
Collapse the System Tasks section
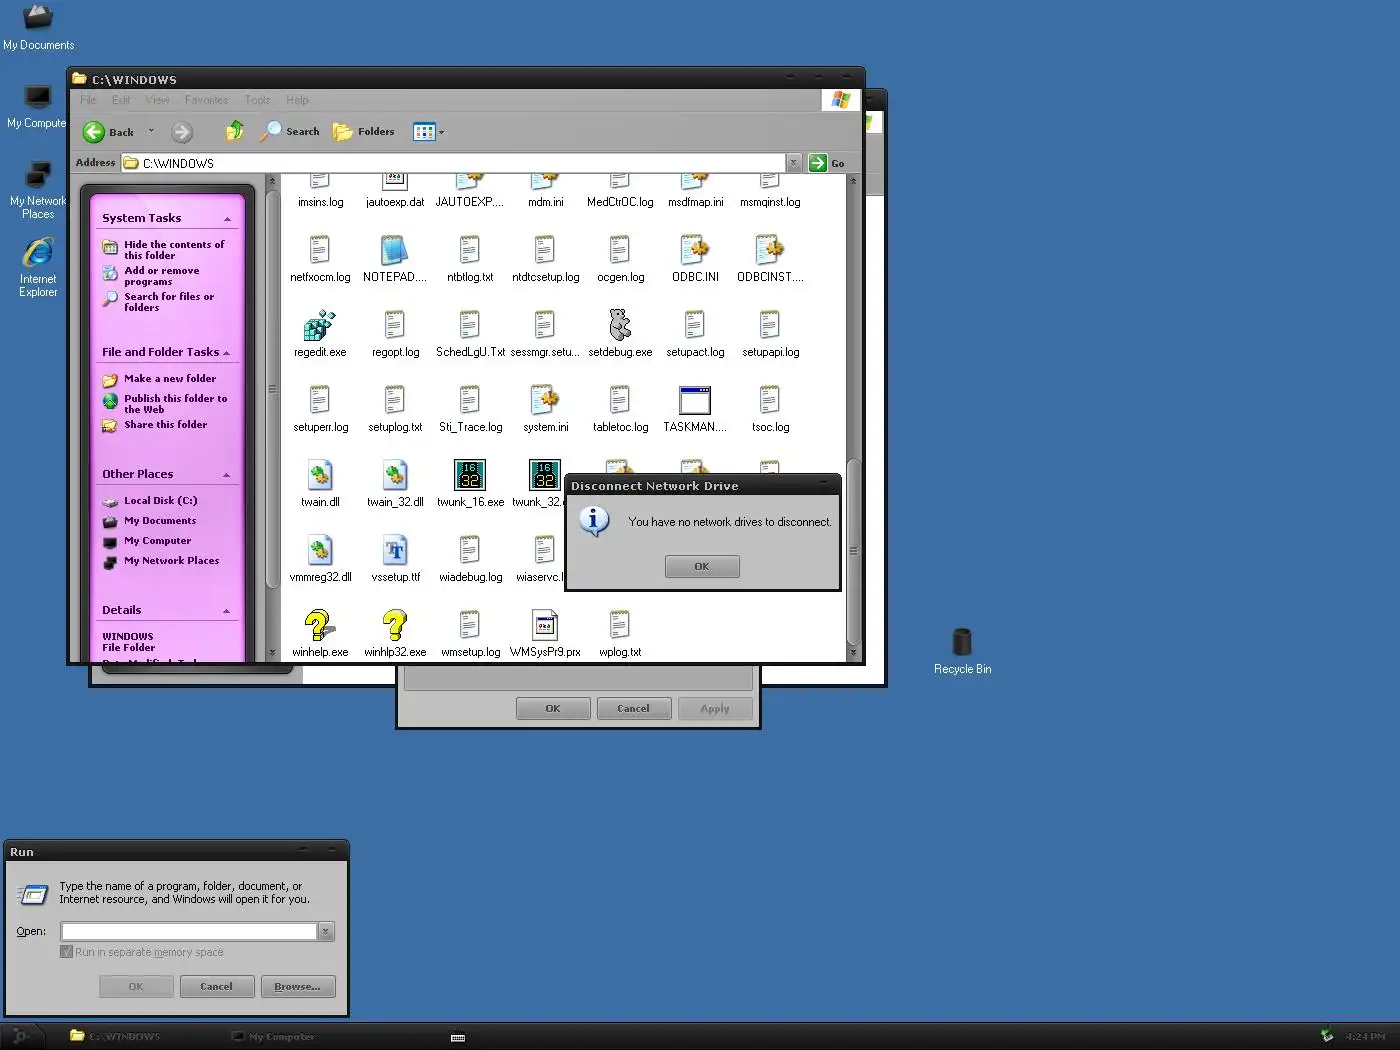coord(227,219)
